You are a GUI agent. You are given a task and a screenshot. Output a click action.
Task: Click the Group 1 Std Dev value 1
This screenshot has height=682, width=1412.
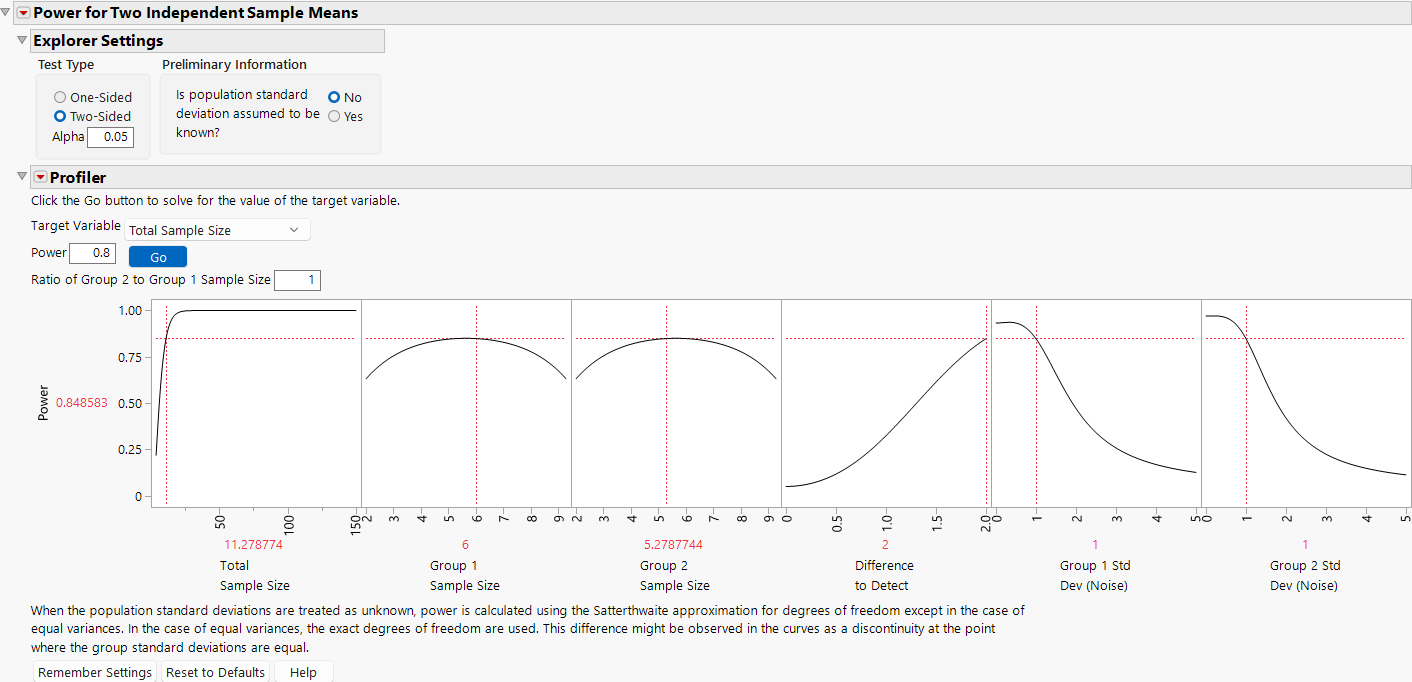click(x=1094, y=544)
